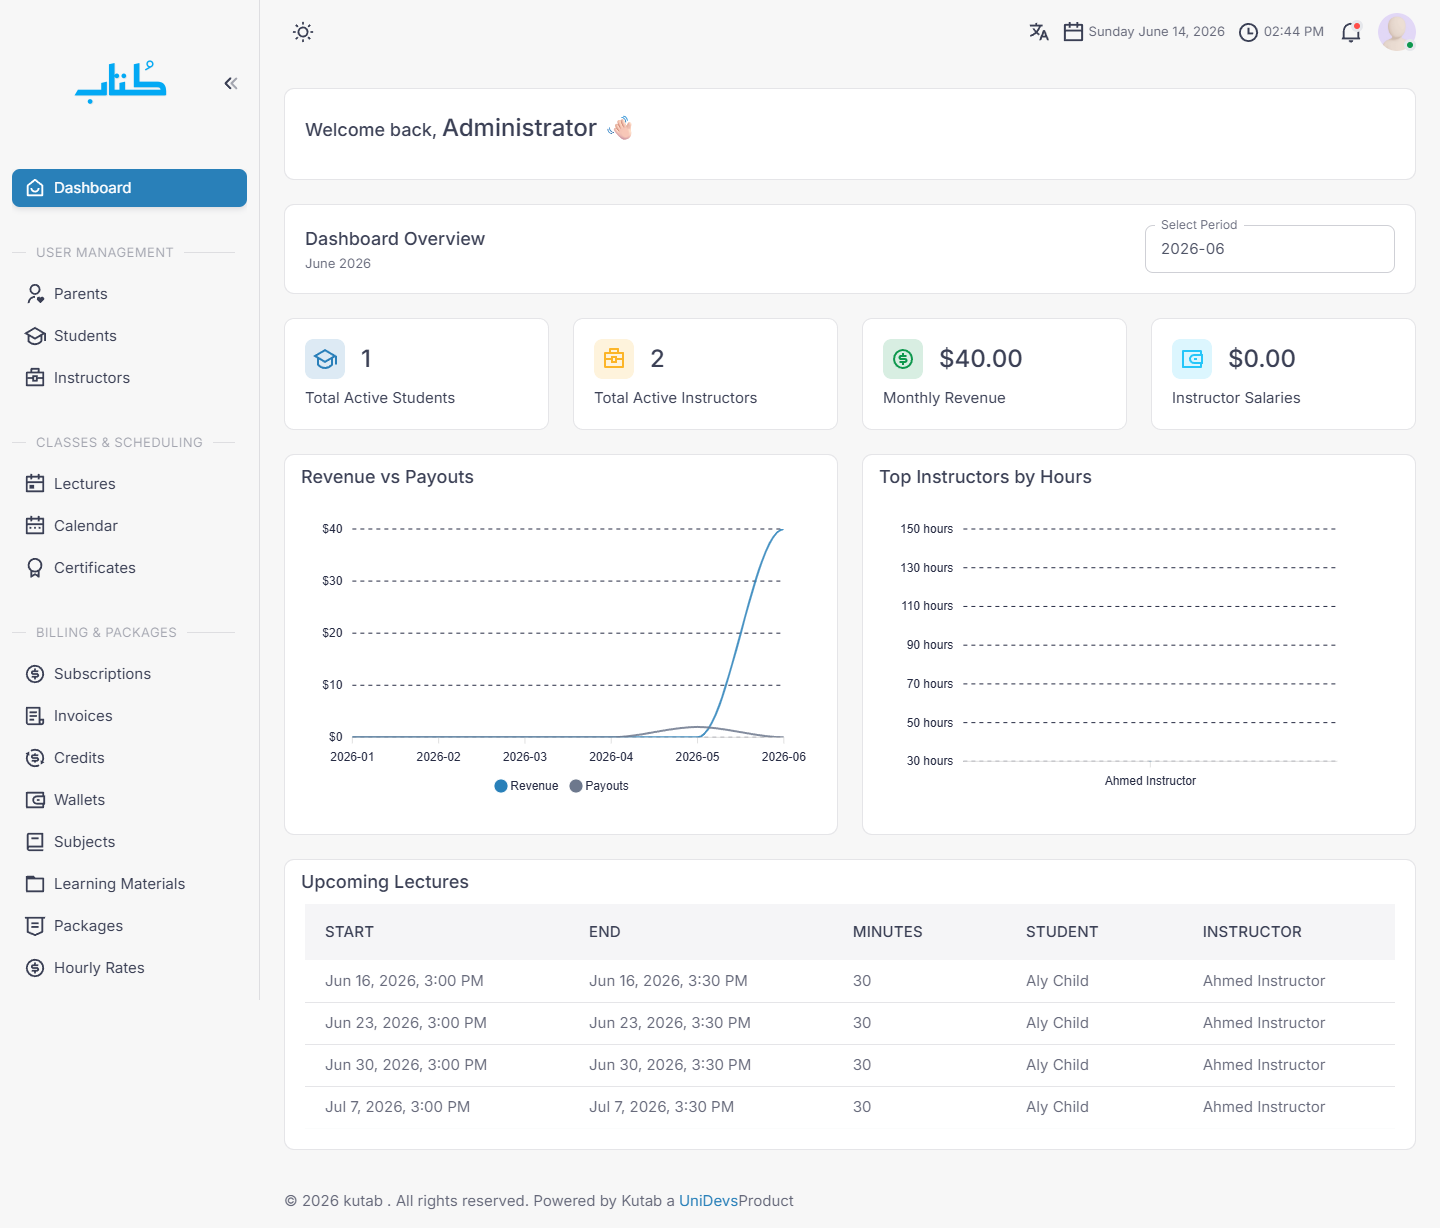Click the calendar icon beside the date
This screenshot has width=1440, height=1228.
[x=1073, y=32]
